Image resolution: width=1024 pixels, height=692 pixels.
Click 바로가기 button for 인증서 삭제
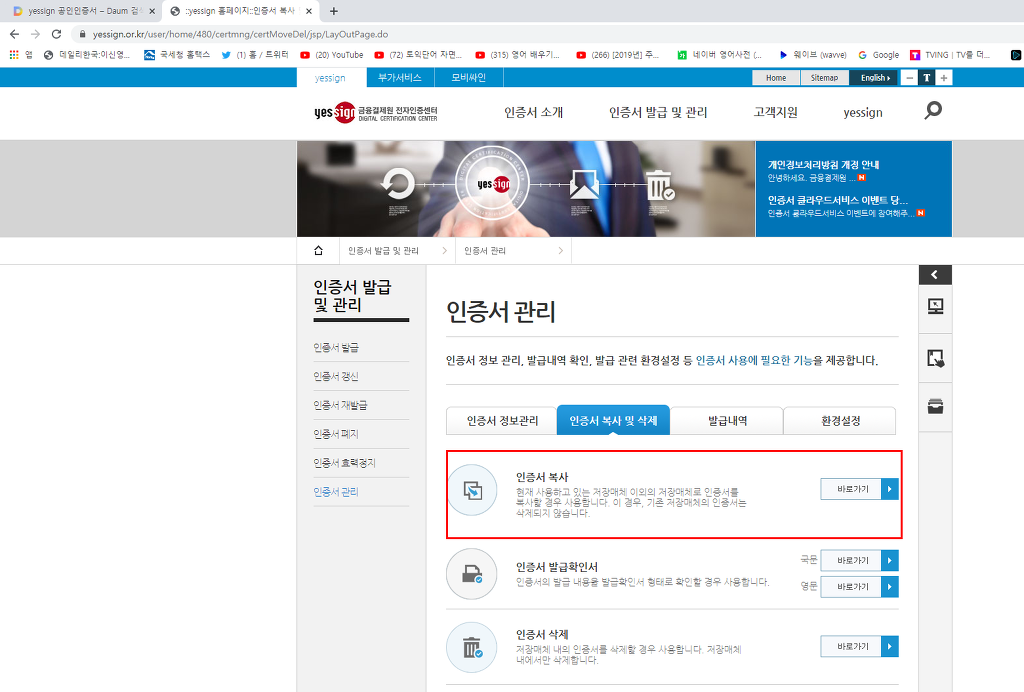[x=859, y=647]
